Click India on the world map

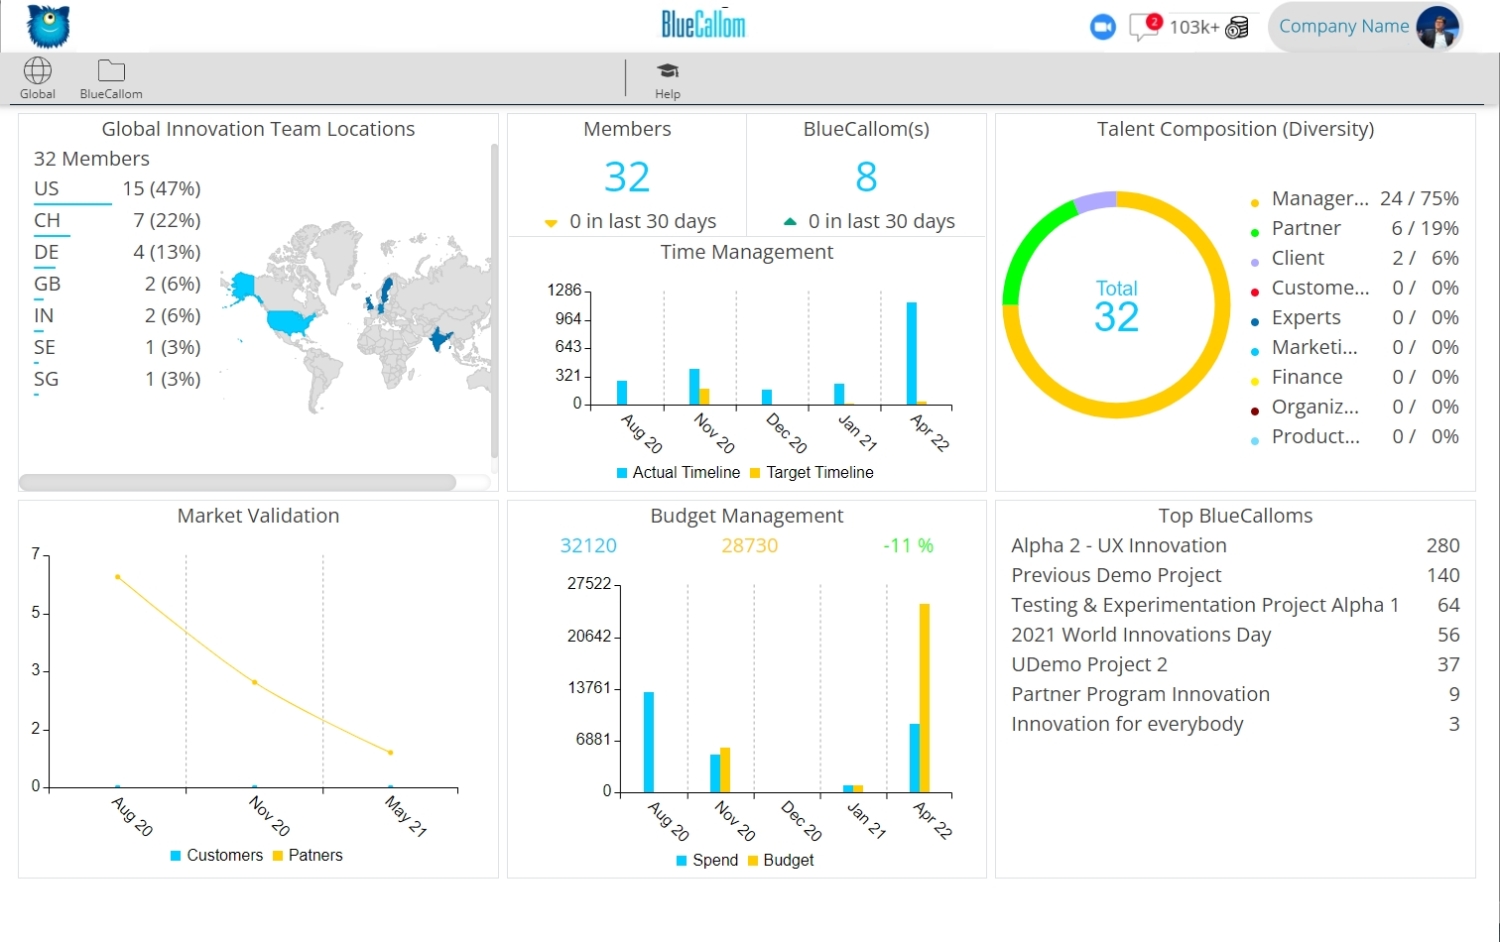pos(438,339)
